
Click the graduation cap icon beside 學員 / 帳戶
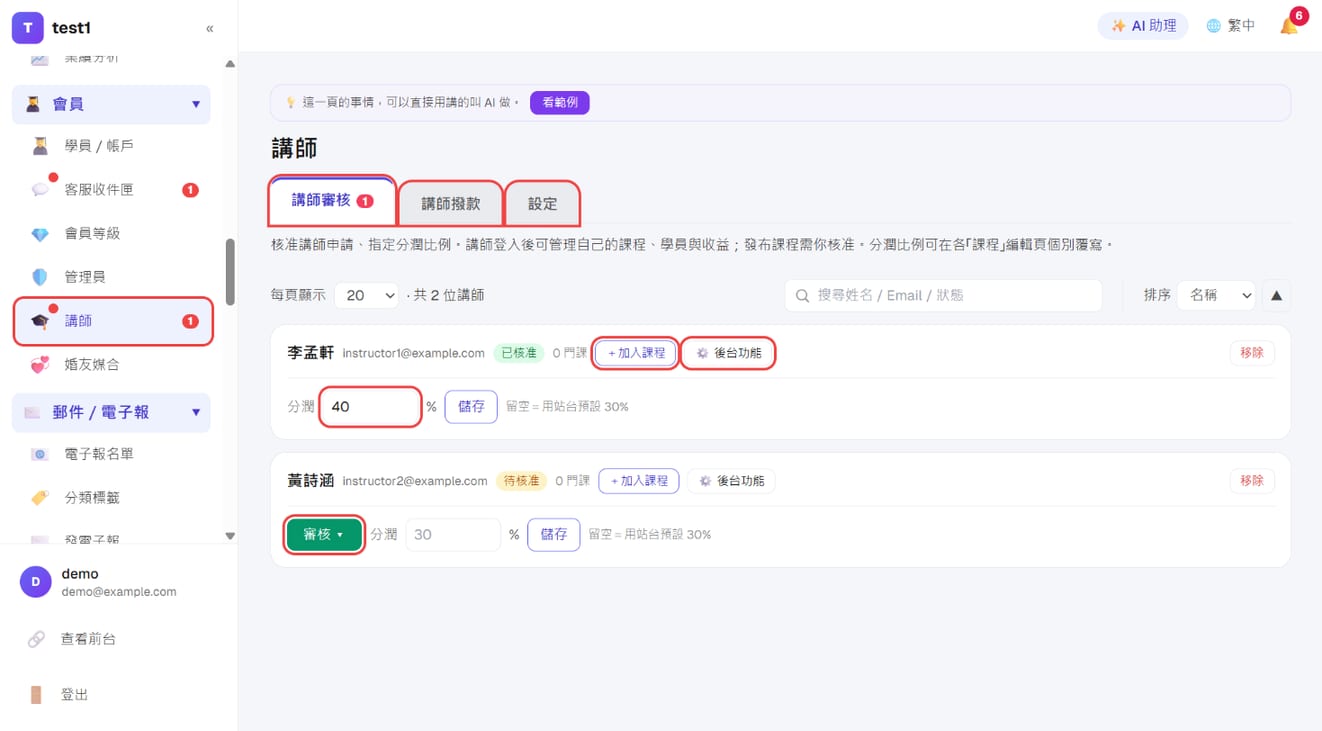40,146
